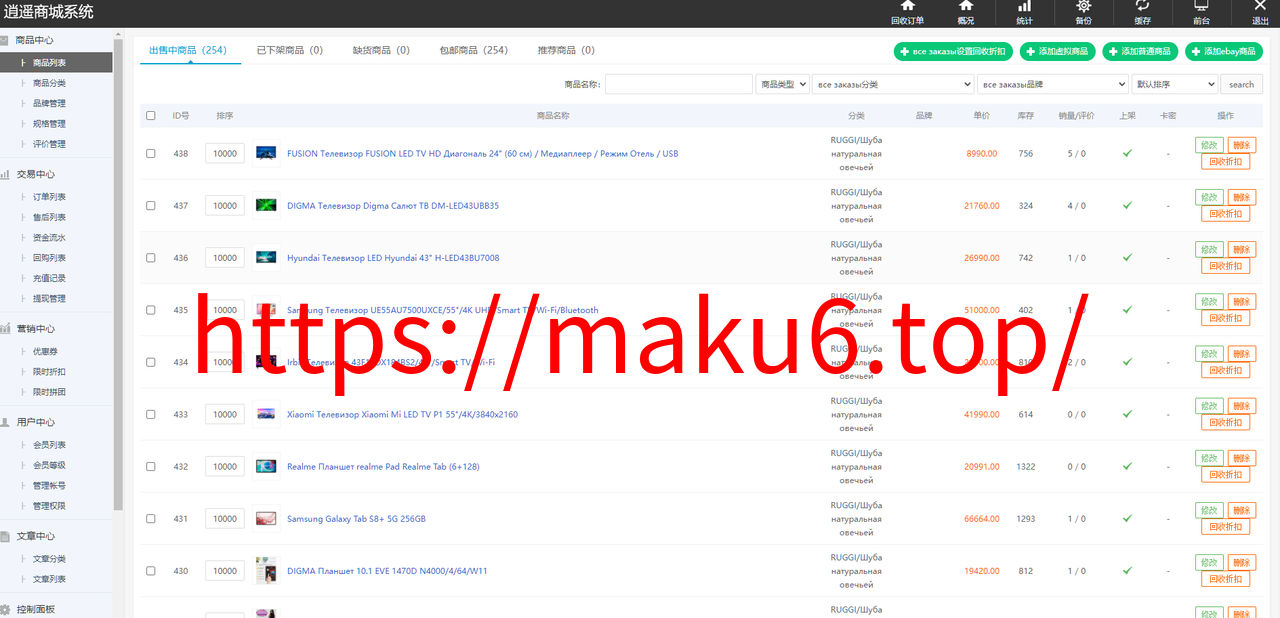Toggle the green 上架 check for ID 430
The image size is (1280, 618).
coord(1127,571)
